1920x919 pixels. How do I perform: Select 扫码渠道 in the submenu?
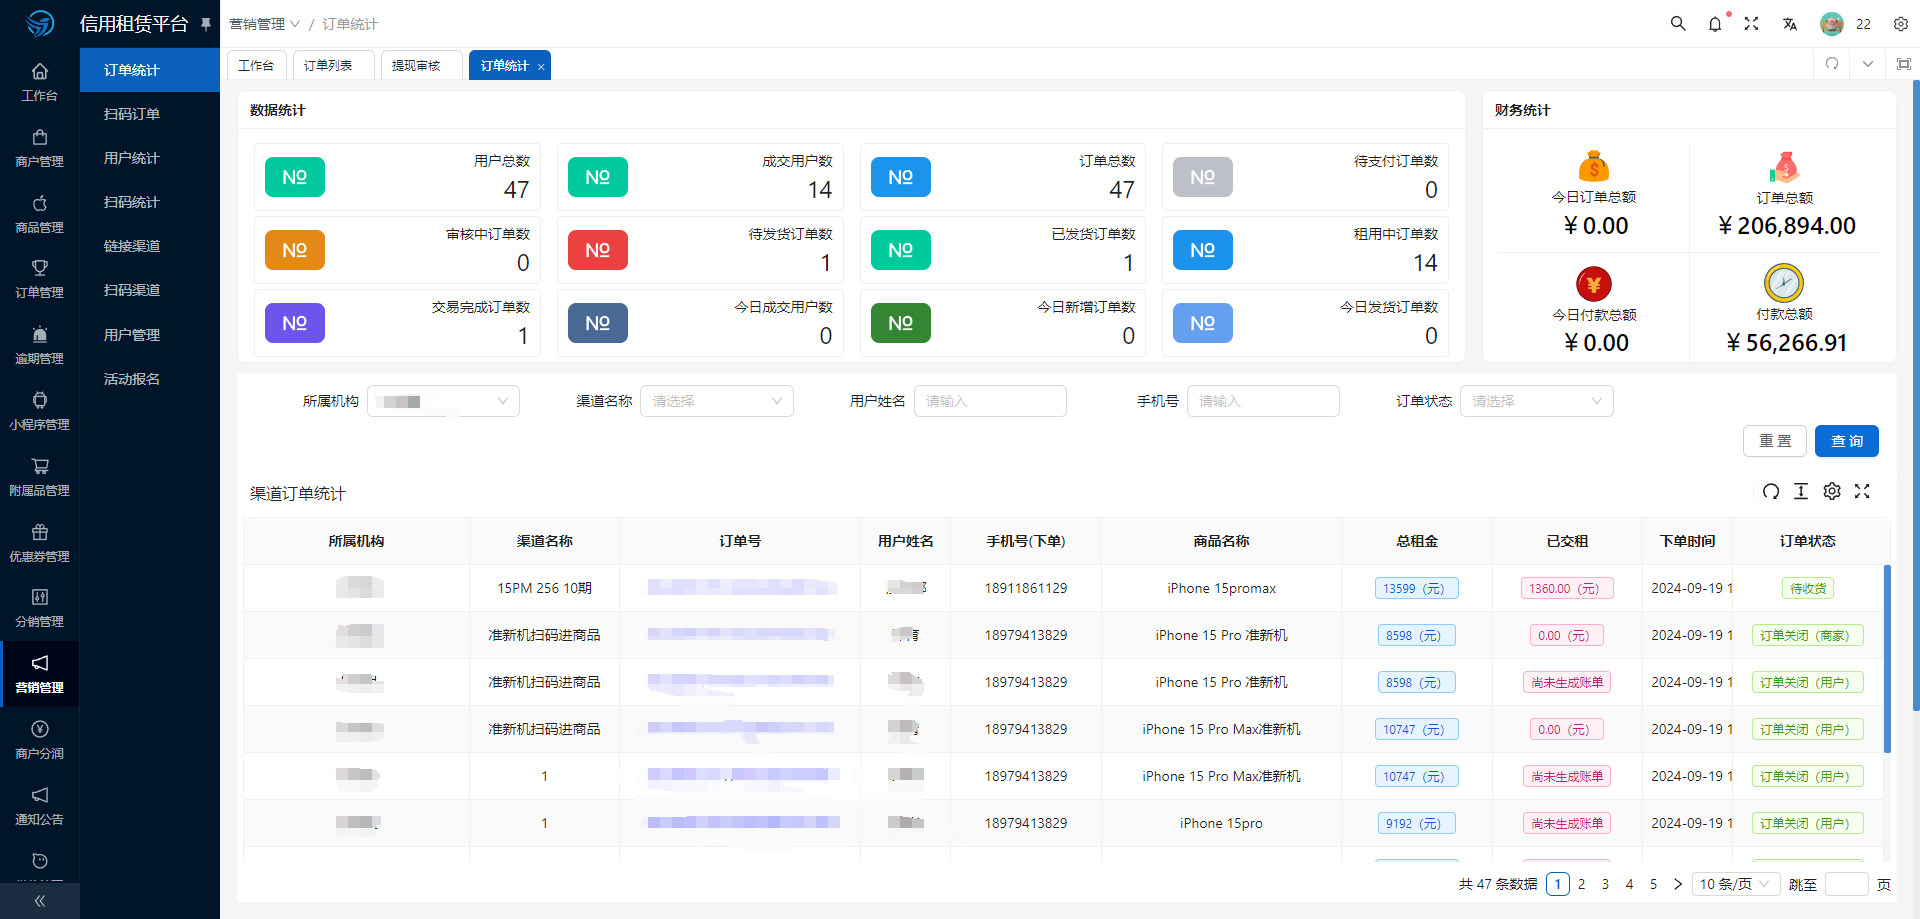click(150, 290)
